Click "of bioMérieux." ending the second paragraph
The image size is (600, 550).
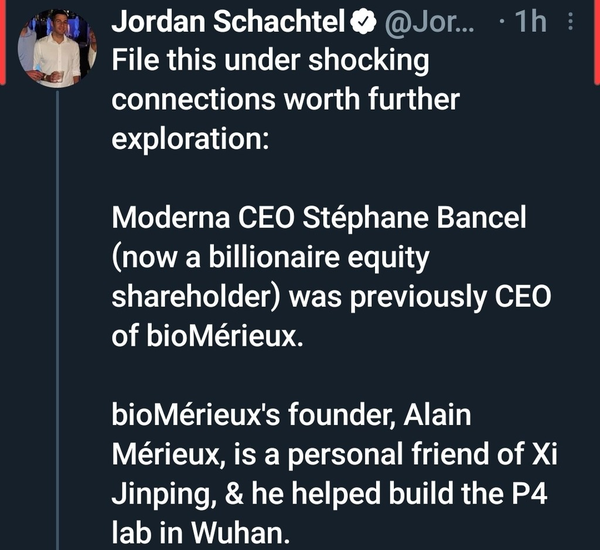point(206,336)
